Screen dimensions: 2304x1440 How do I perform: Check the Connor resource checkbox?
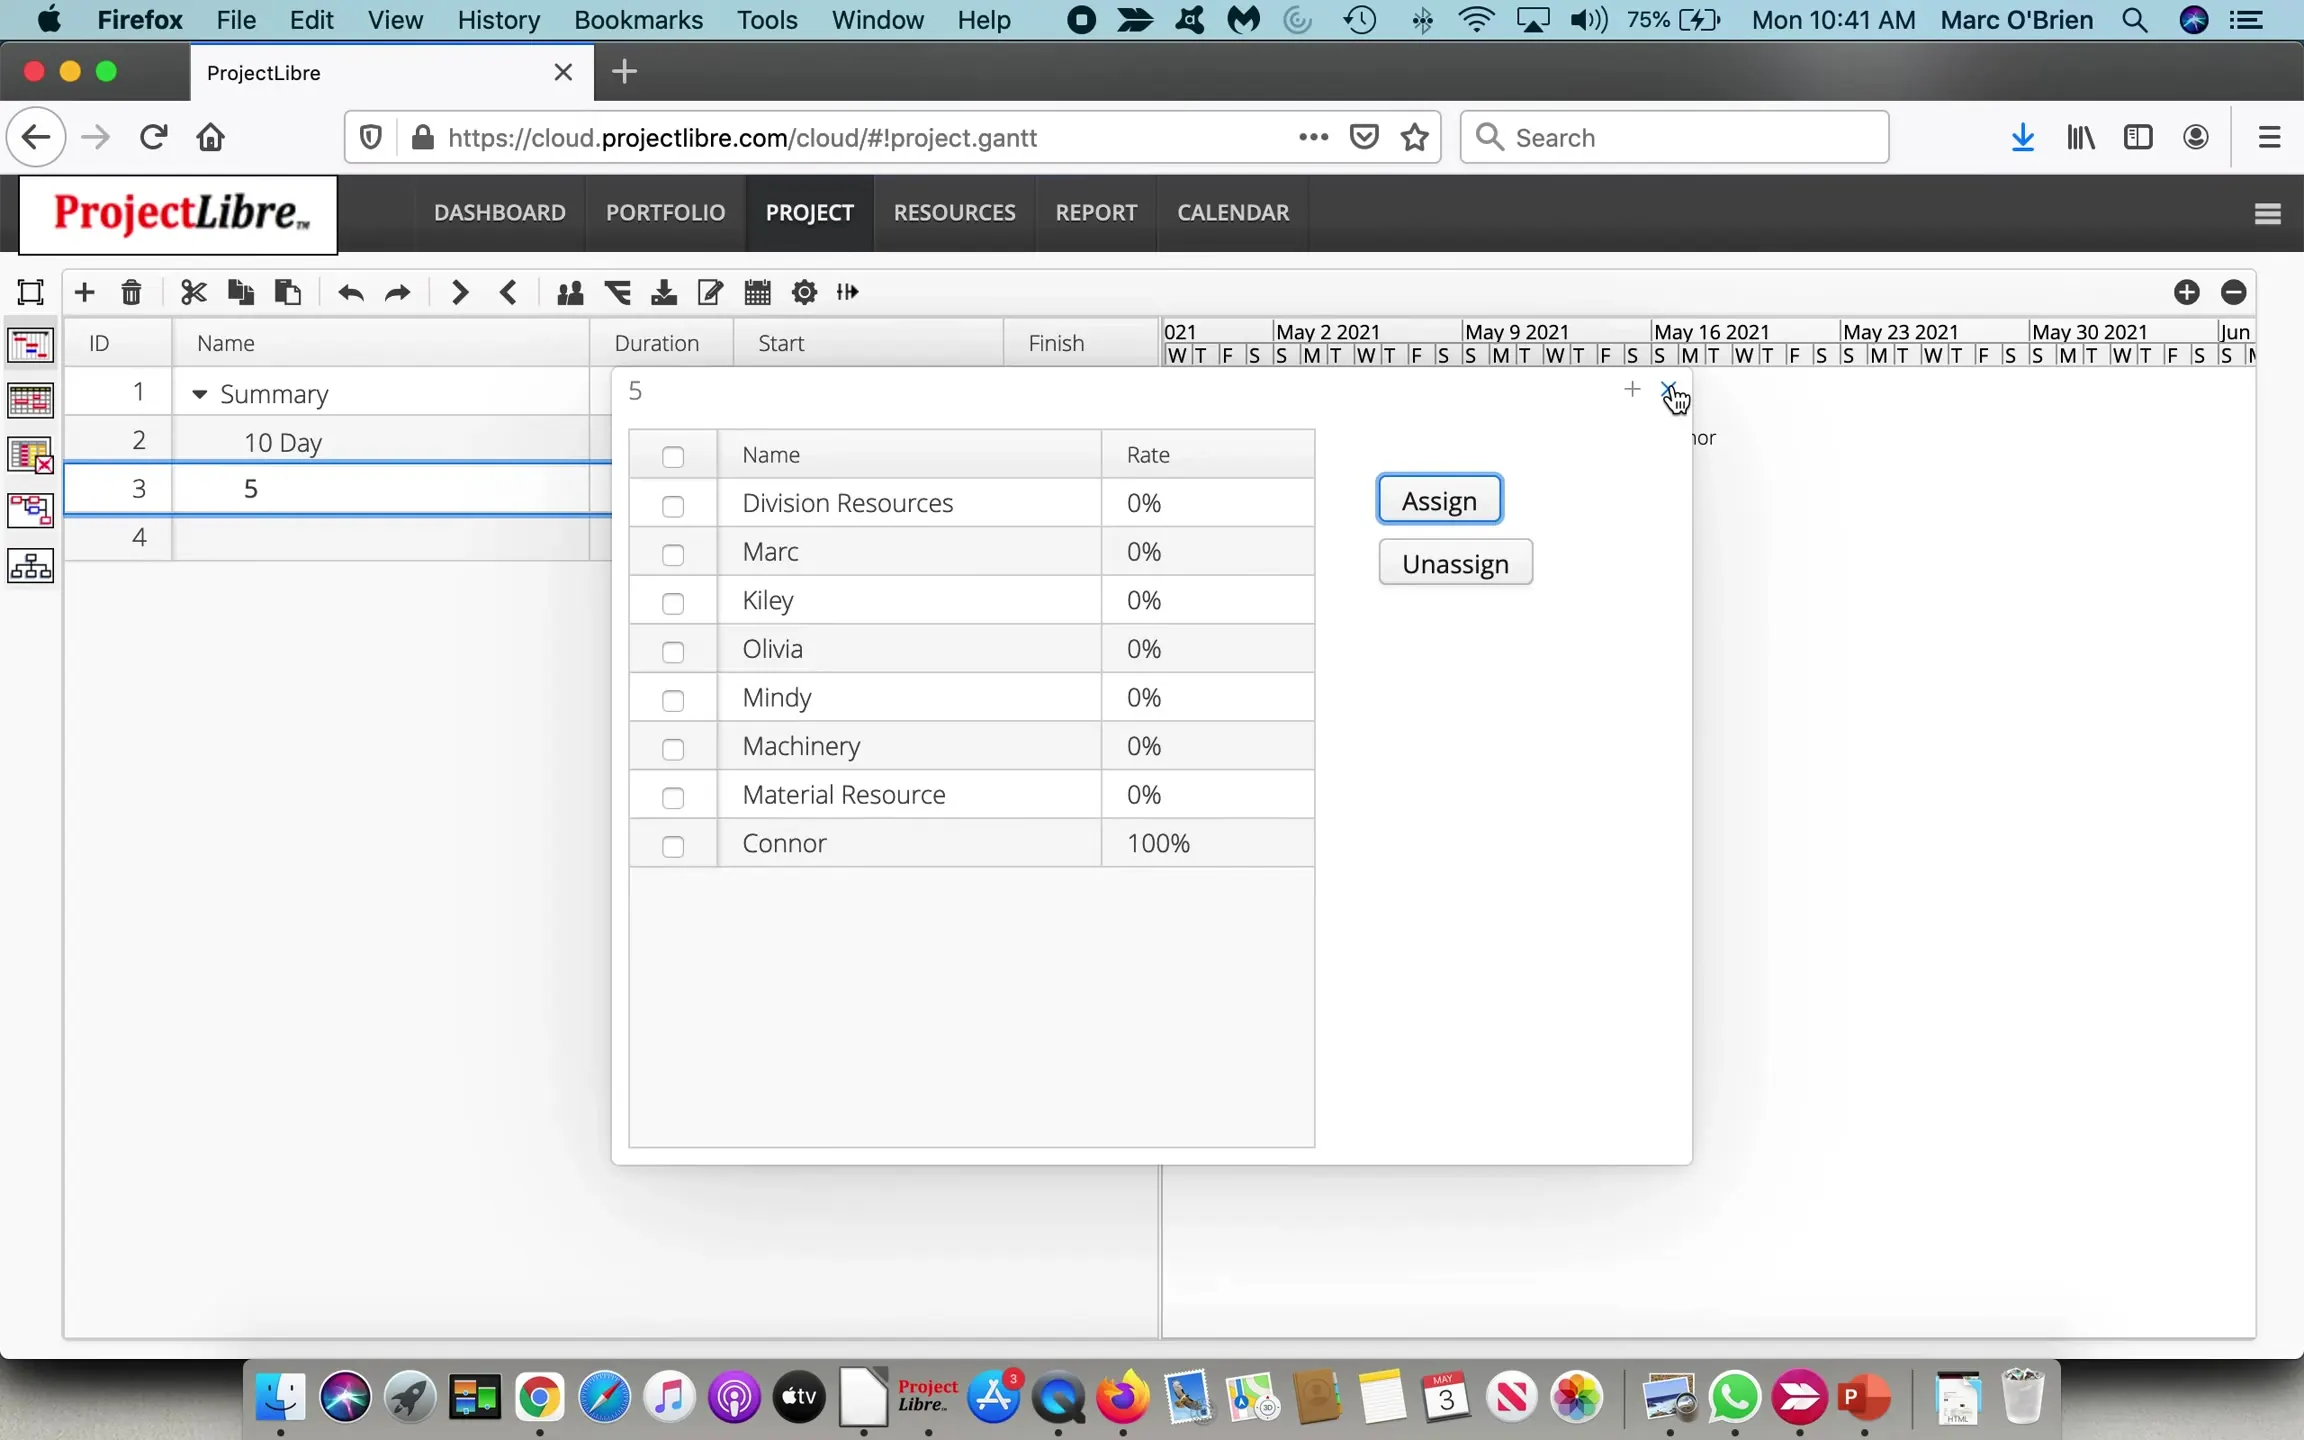[673, 846]
